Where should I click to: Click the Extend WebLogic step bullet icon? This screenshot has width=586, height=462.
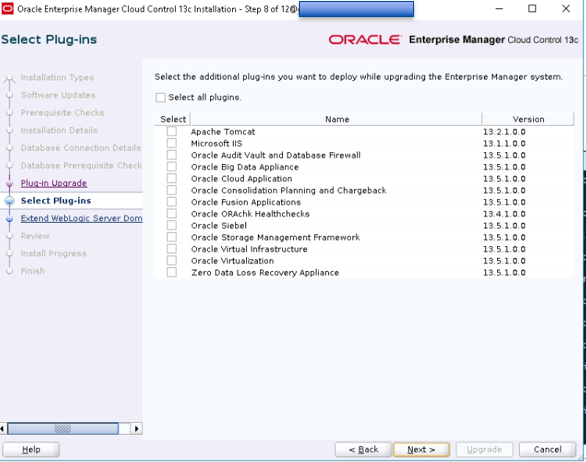click(x=10, y=219)
